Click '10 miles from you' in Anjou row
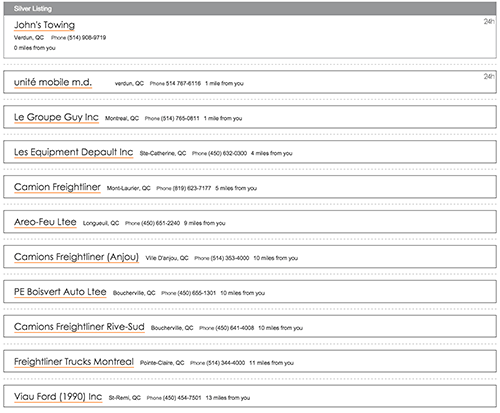 pyautogui.click(x=276, y=258)
